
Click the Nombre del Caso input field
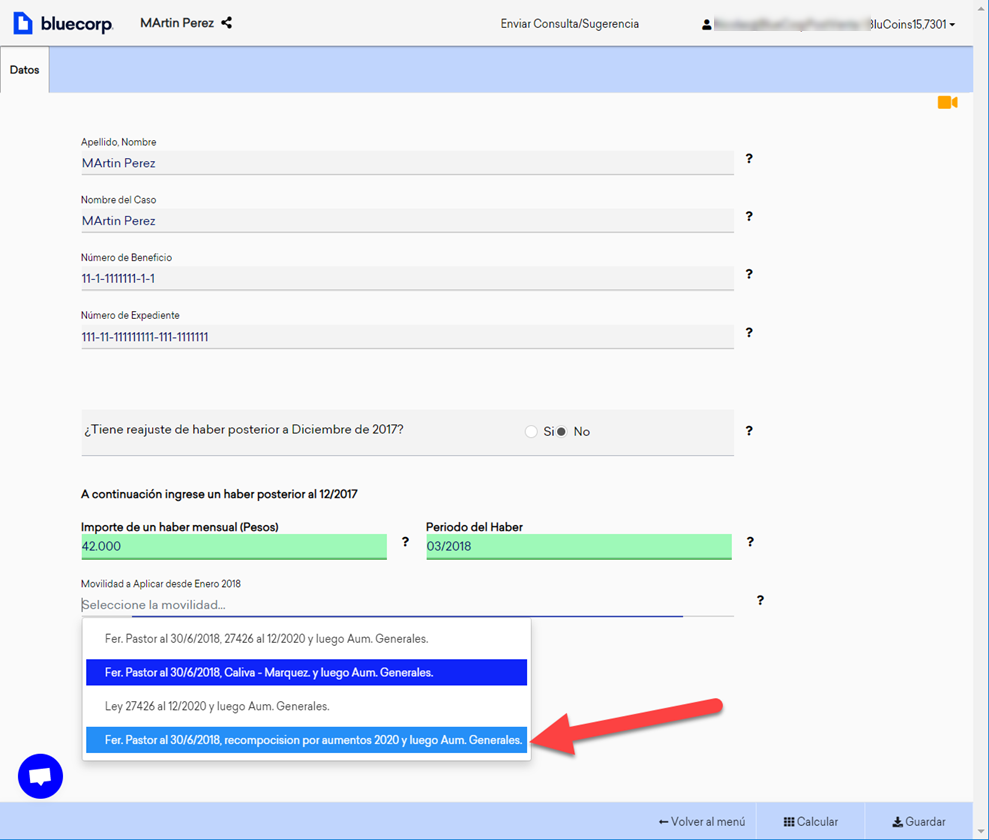pos(407,221)
